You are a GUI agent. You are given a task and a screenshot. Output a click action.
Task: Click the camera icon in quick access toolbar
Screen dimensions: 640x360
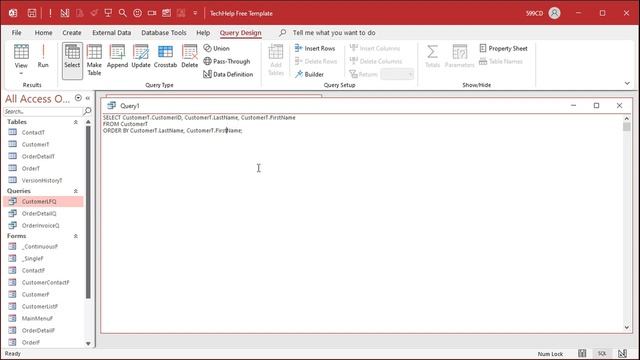(152, 13)
